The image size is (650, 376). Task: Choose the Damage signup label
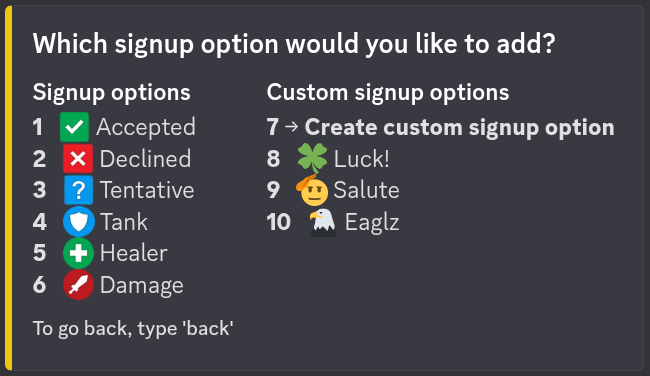coord(142,286)
